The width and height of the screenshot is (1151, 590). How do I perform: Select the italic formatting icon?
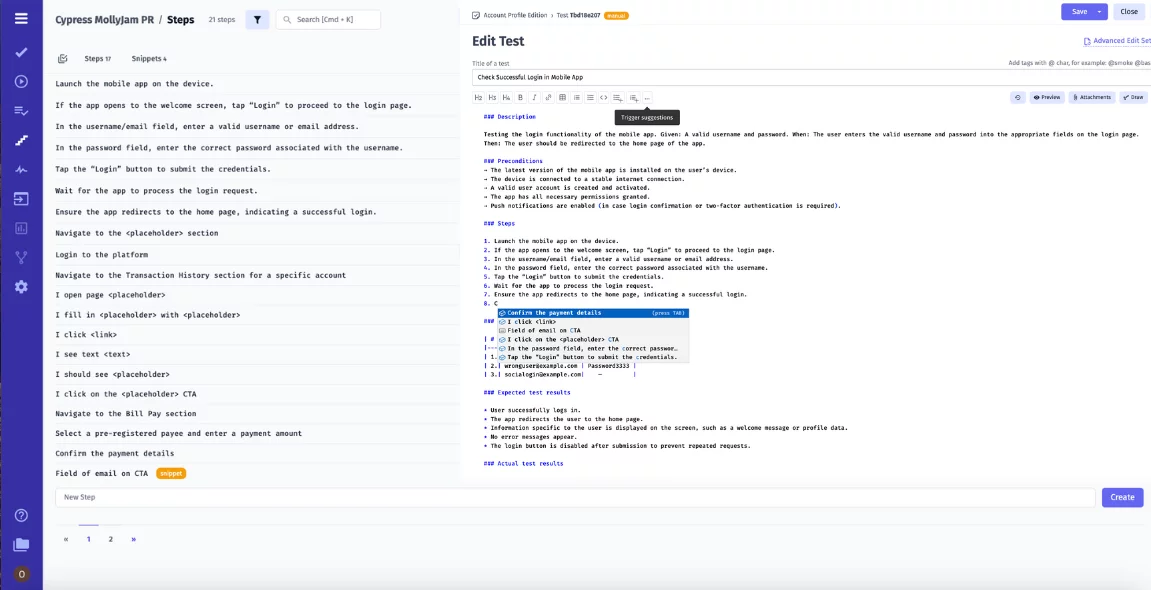(x=535, y=97)
